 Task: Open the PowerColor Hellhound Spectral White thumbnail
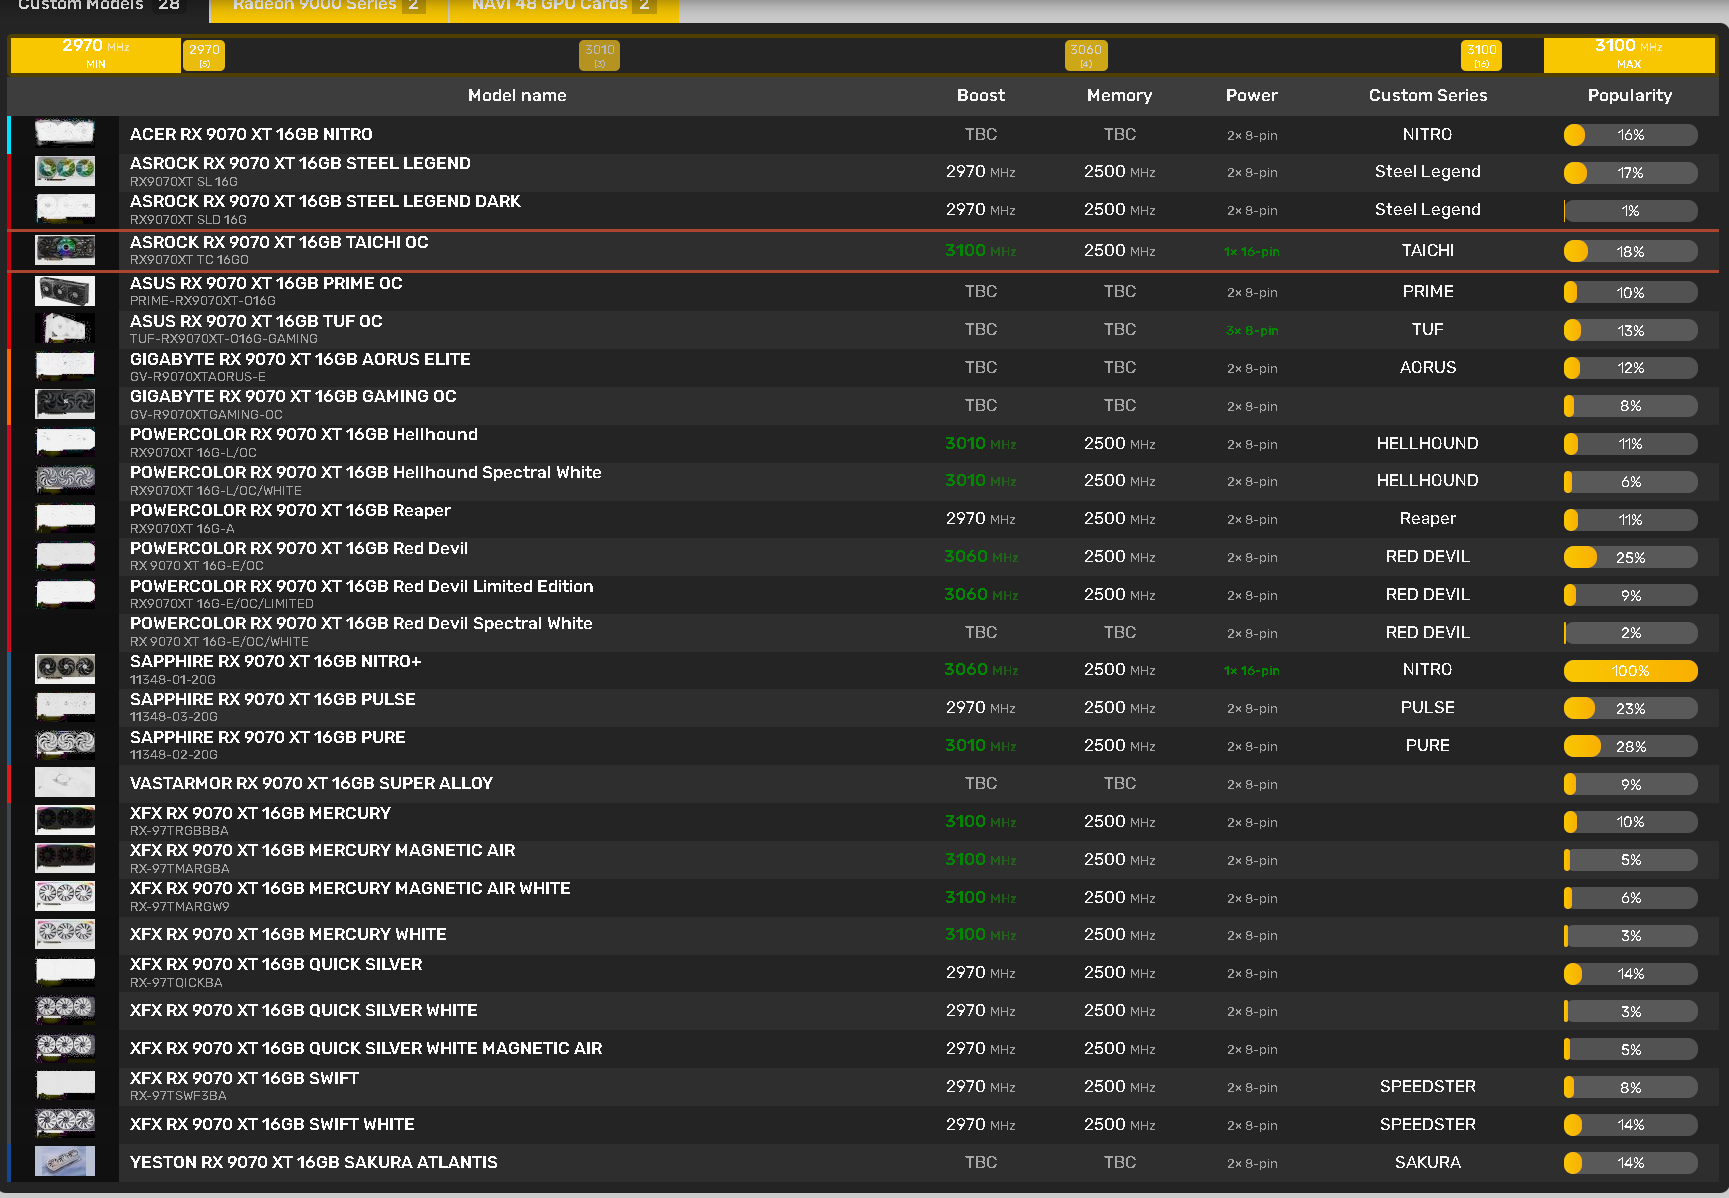pos(65,480)
